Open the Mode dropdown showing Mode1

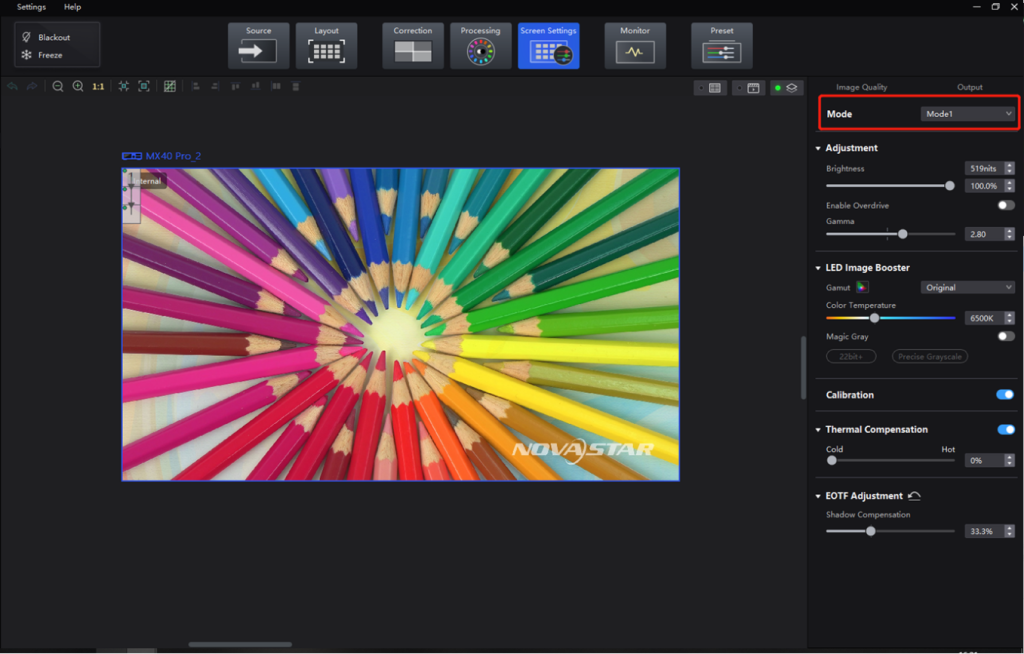point(967,114)
